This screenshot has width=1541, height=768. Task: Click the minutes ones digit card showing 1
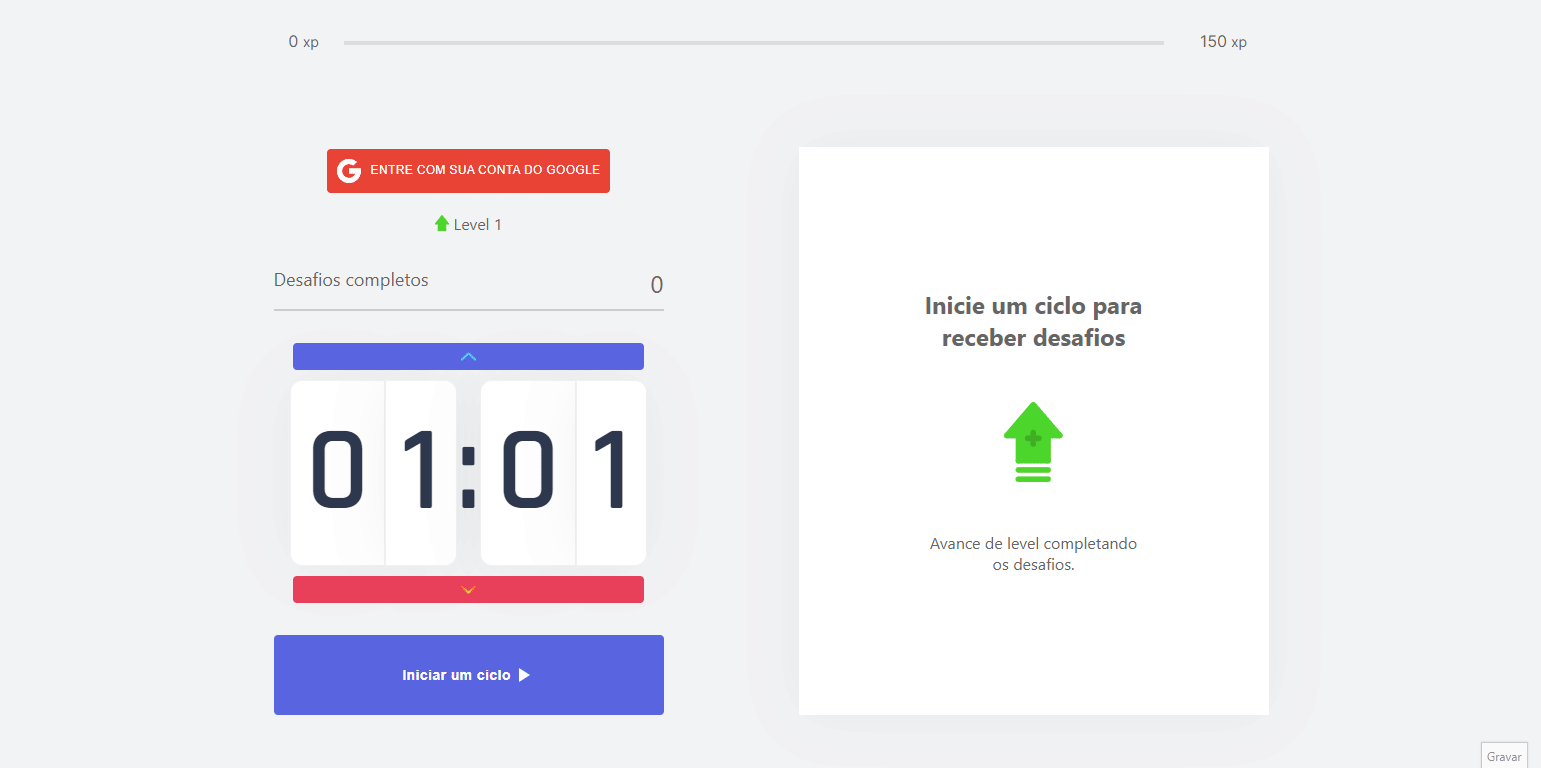coord(421,472)
